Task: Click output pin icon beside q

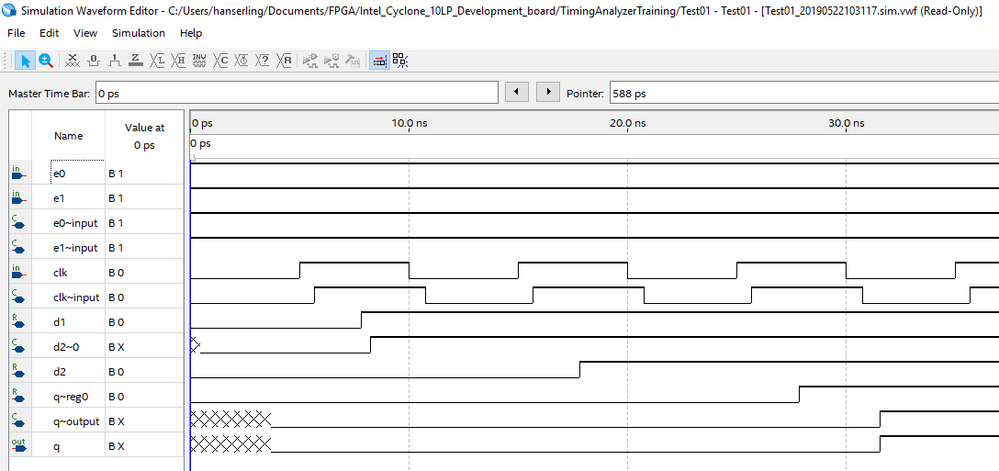Action: tap(18, 446)
